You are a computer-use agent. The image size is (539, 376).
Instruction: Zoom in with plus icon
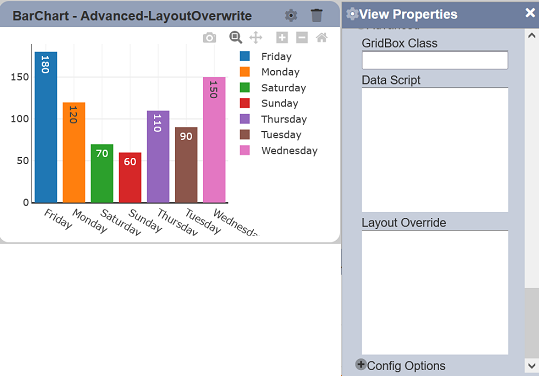click(282, 37)
